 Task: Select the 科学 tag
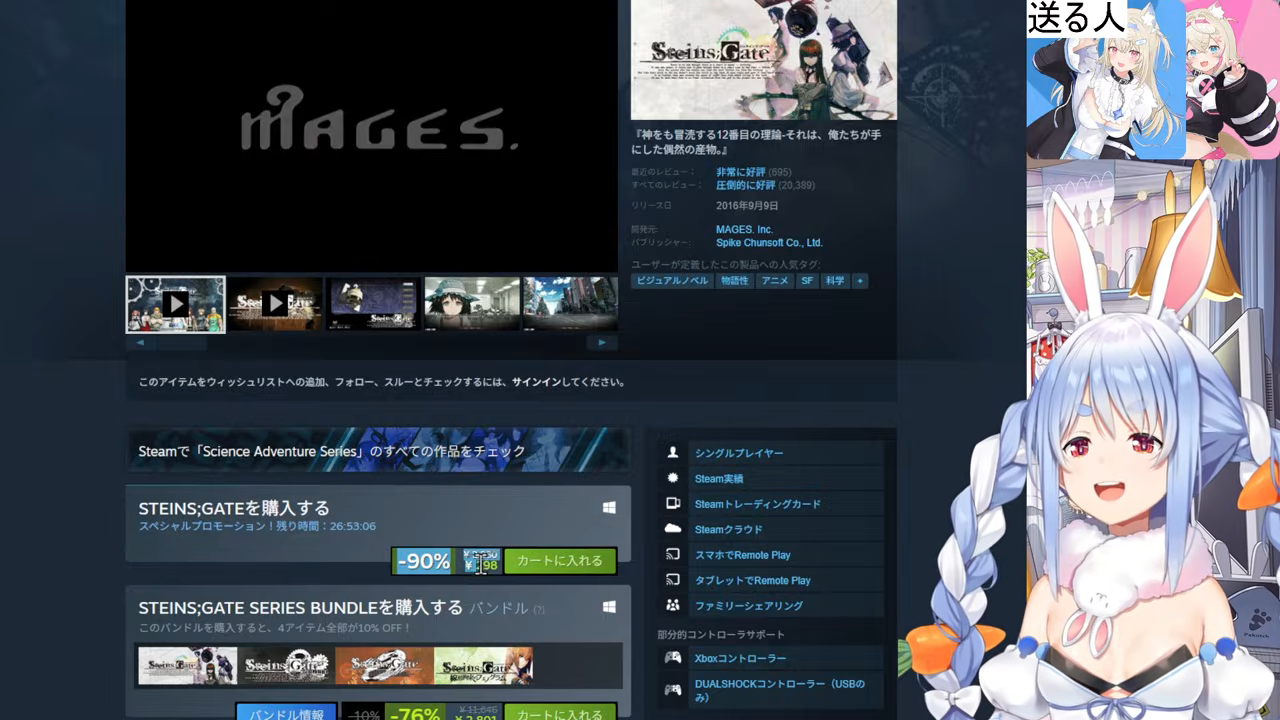(x=835, y=281)
